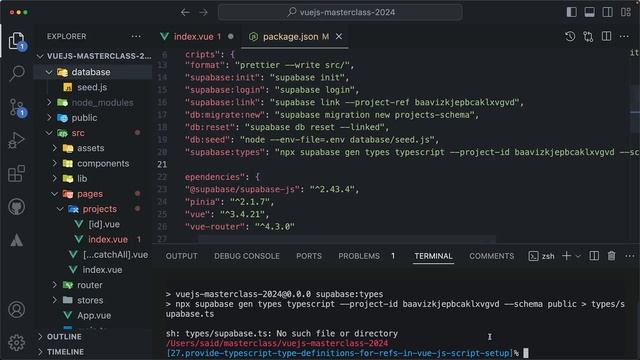
Task: Select the TERMINAL panel tab
Action: (x=433, y=256)
